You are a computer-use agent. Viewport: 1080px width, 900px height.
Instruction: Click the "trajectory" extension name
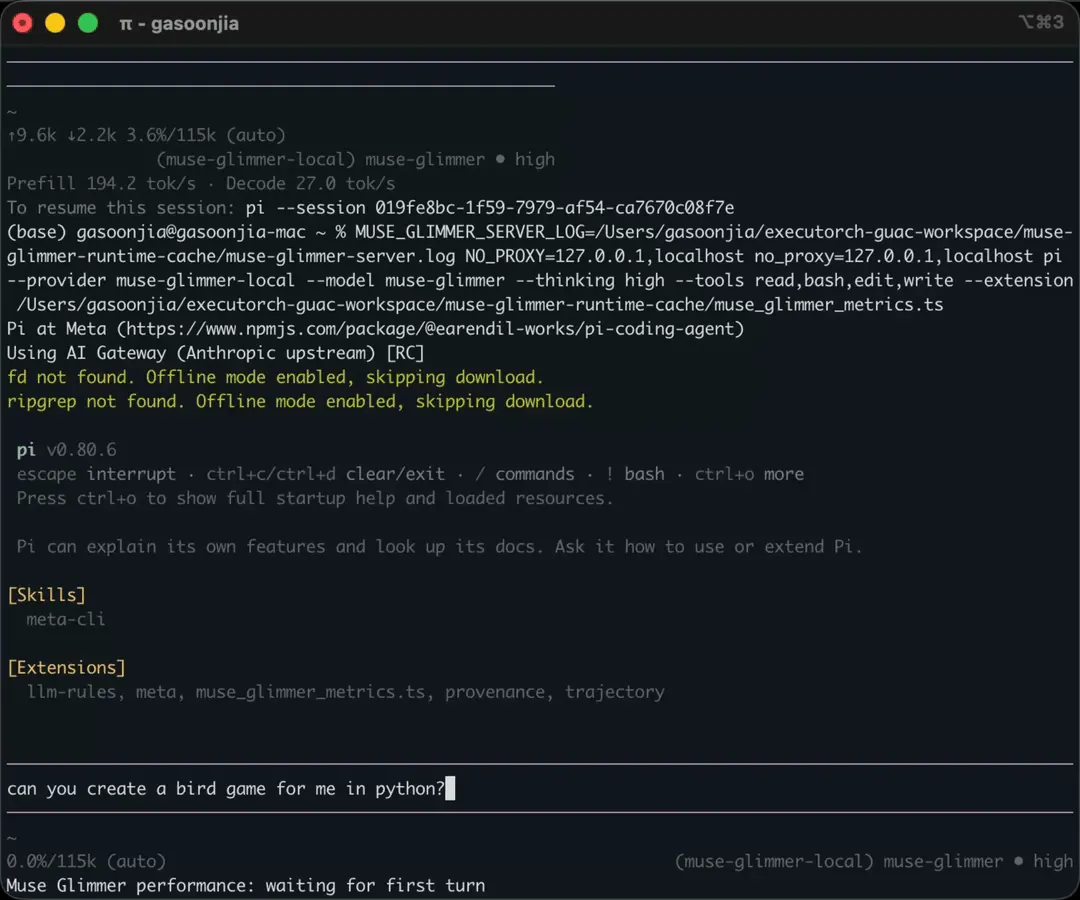click(614, 692)
